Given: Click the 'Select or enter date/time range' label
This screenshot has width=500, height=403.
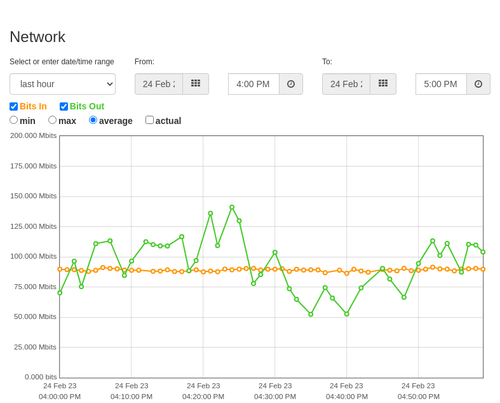Looking at the screenshot, I should pos(62,62).
